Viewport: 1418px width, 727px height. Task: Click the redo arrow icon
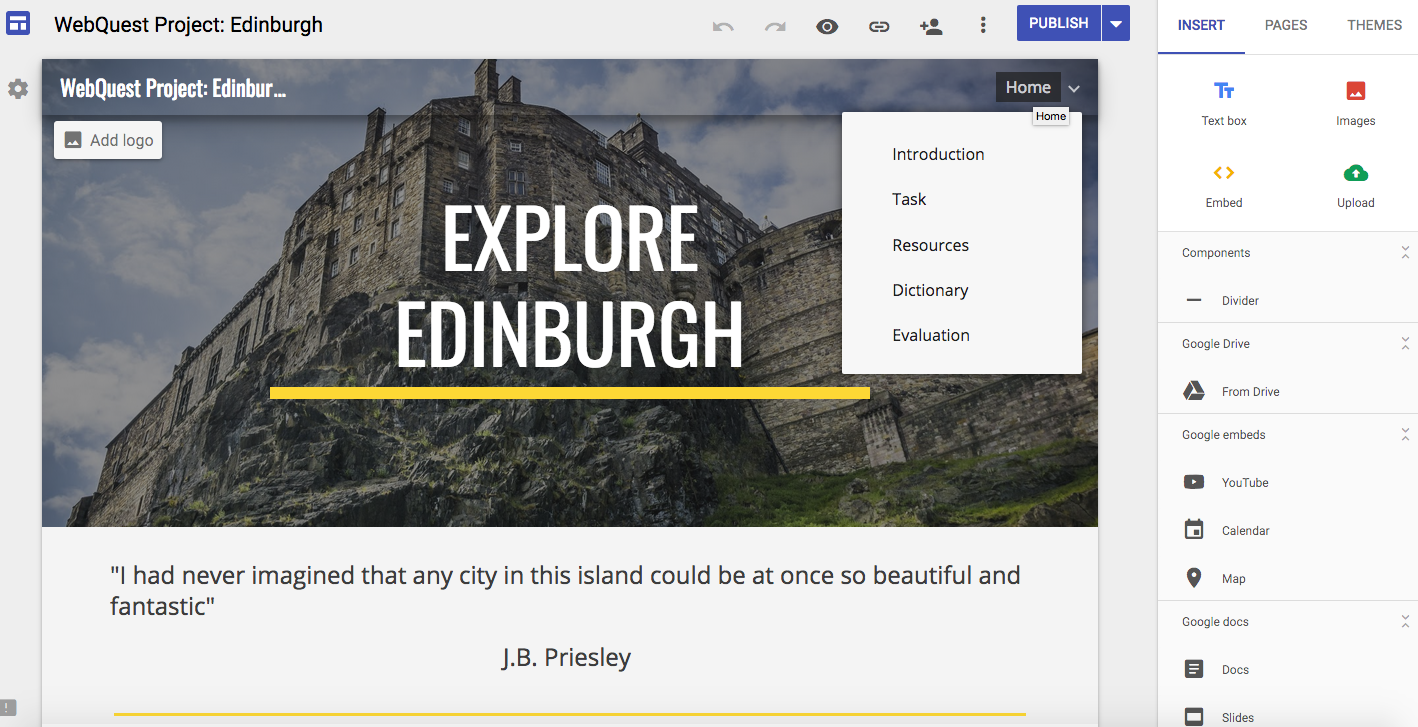(x=775, y=26)
